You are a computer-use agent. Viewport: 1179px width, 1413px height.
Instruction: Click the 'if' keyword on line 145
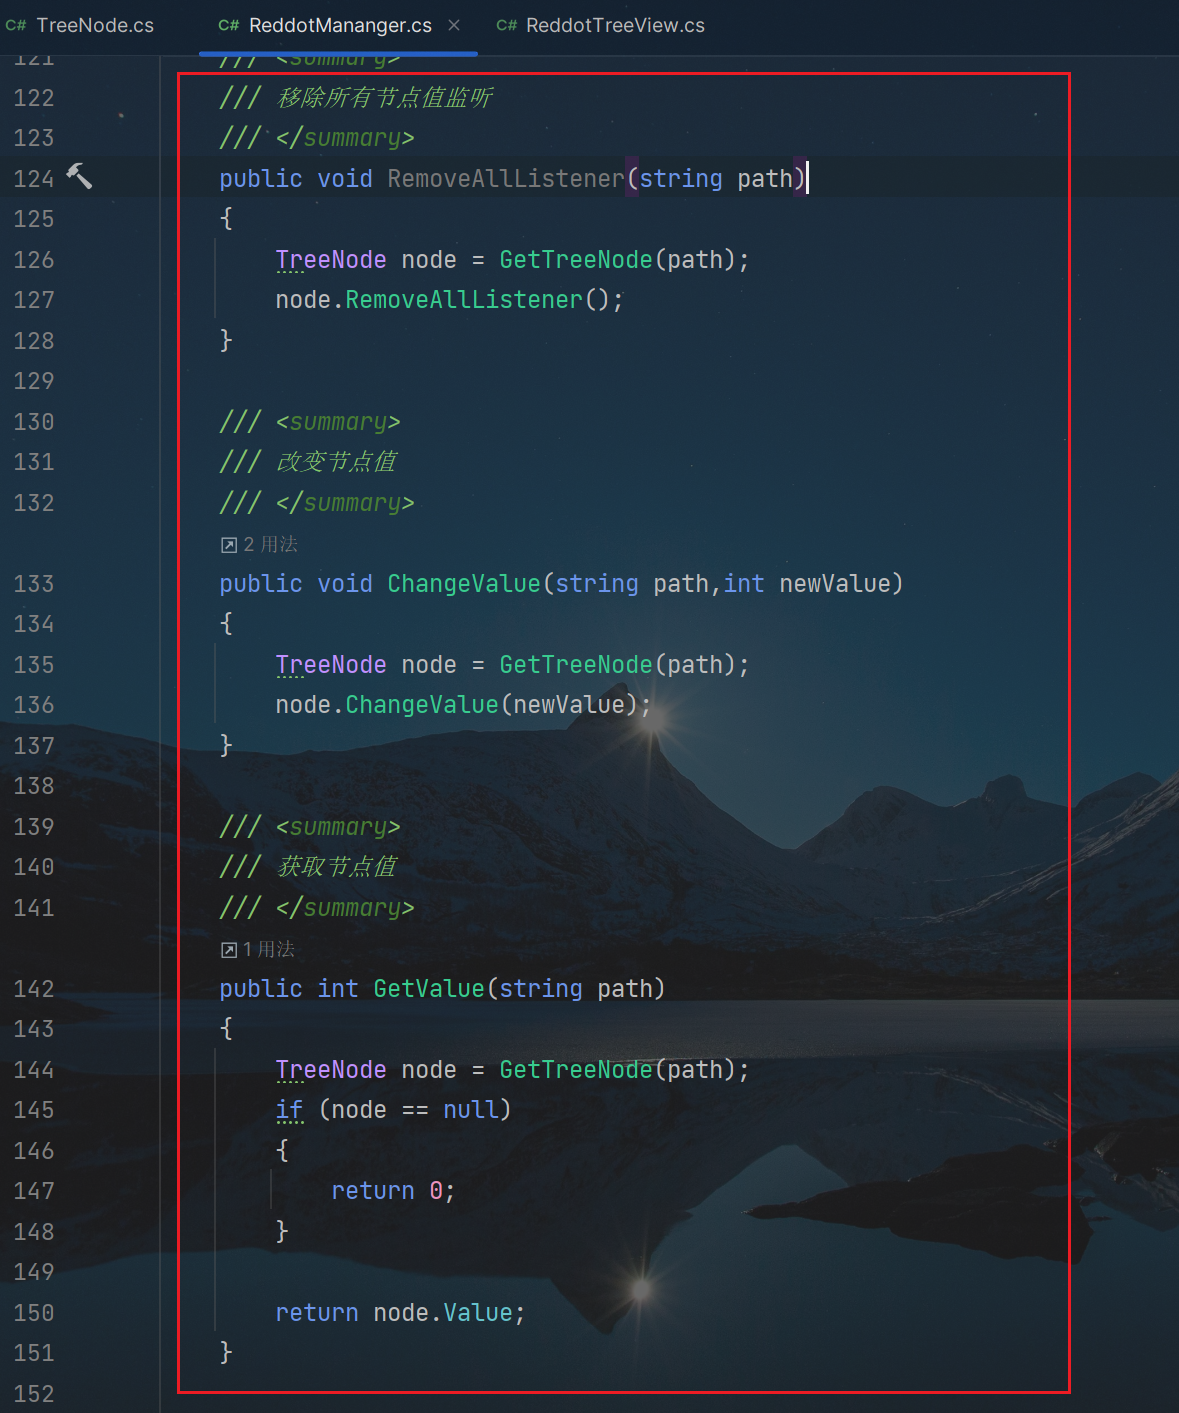[x=289, y=1109]
